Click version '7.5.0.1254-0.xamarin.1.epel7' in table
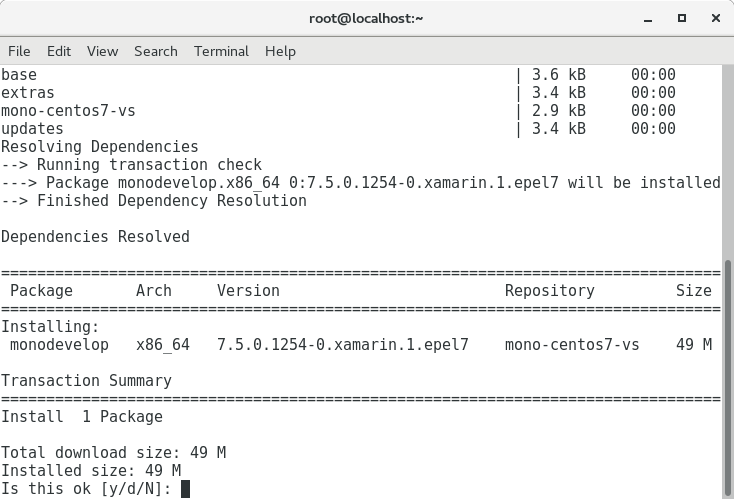This screenshot has height=499, width=734. click(x=343, y=345)
